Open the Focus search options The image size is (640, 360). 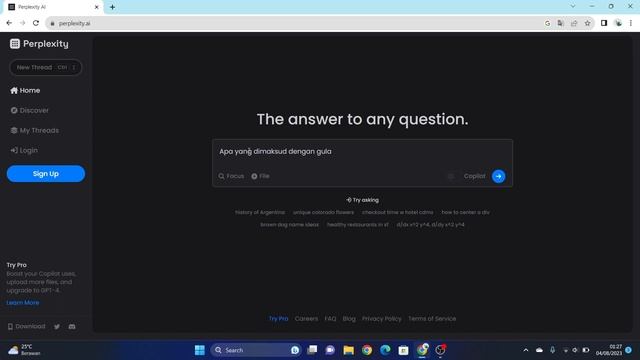tap(231, 176)
